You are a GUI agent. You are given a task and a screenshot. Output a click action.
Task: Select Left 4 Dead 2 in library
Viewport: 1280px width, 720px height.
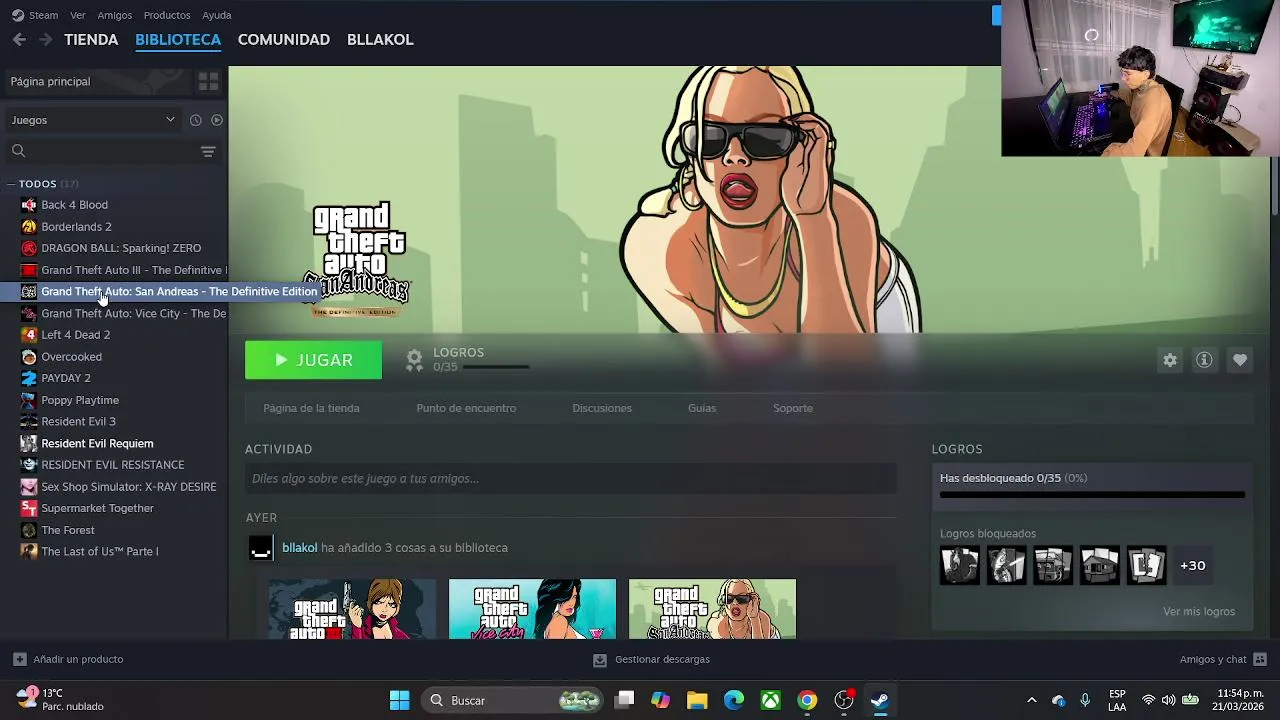(x=76, y=335)
